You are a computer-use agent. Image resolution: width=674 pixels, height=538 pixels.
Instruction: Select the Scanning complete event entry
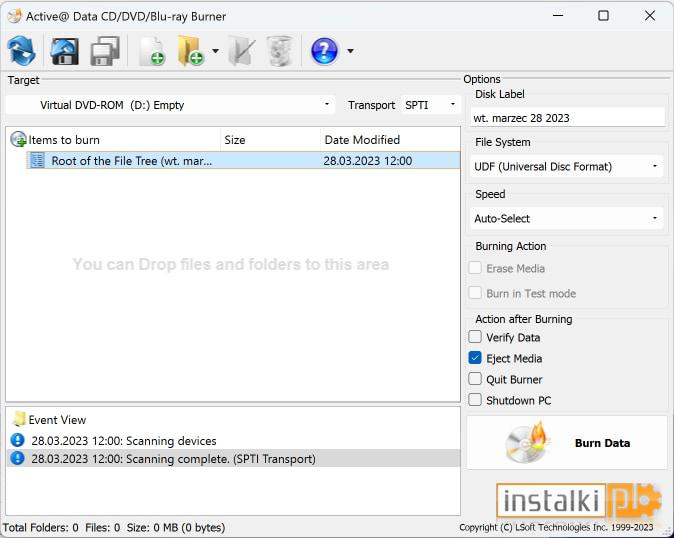[x=233, y=459]
